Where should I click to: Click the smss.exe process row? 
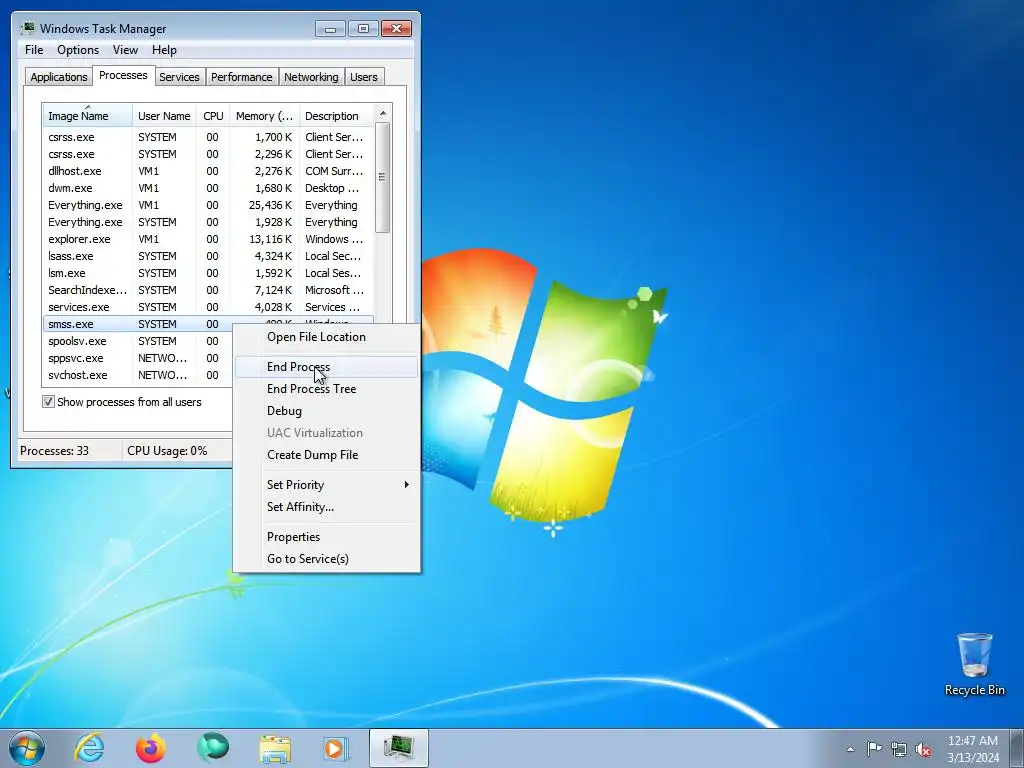click(x=137, y=324)
